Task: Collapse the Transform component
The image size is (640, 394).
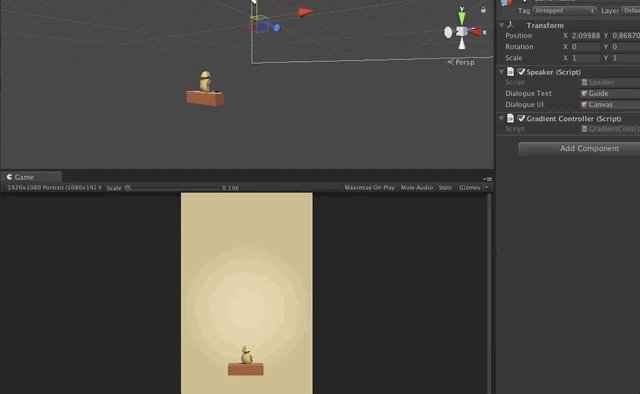Action: (x=501, y=25)
